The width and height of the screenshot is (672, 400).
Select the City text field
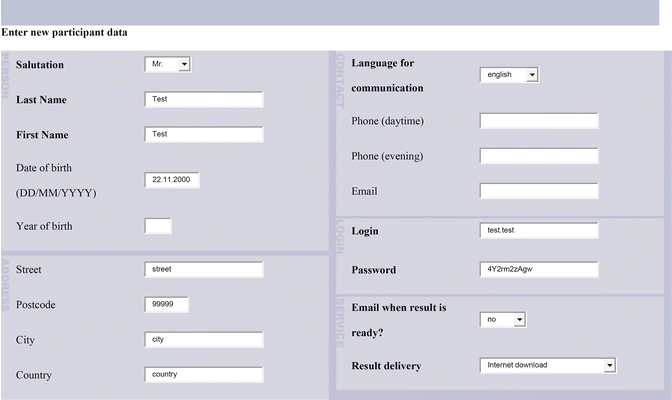(x=204, y=340)
